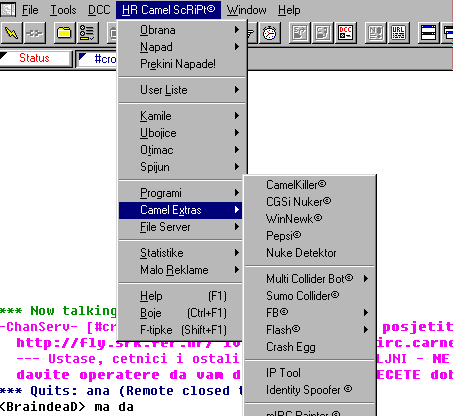Image resolution: width=453 pixels, height=416 pixels.
Task: Click the clock timer toolbar icon
Action: 269,33
